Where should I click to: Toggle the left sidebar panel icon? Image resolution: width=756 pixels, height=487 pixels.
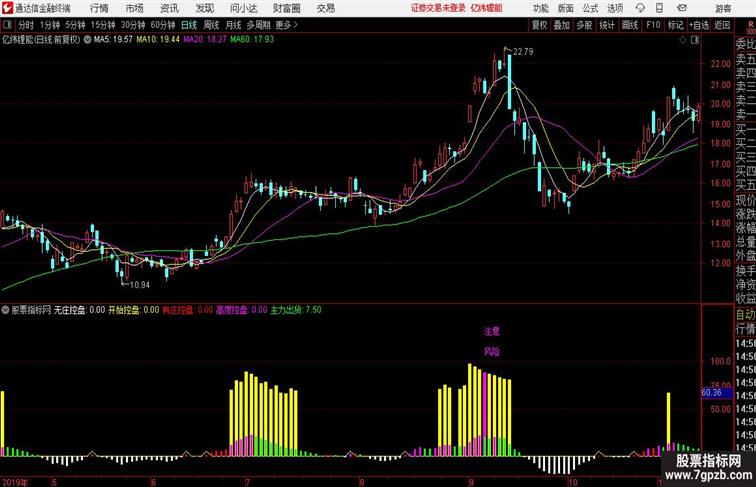(x=7, y=25)
